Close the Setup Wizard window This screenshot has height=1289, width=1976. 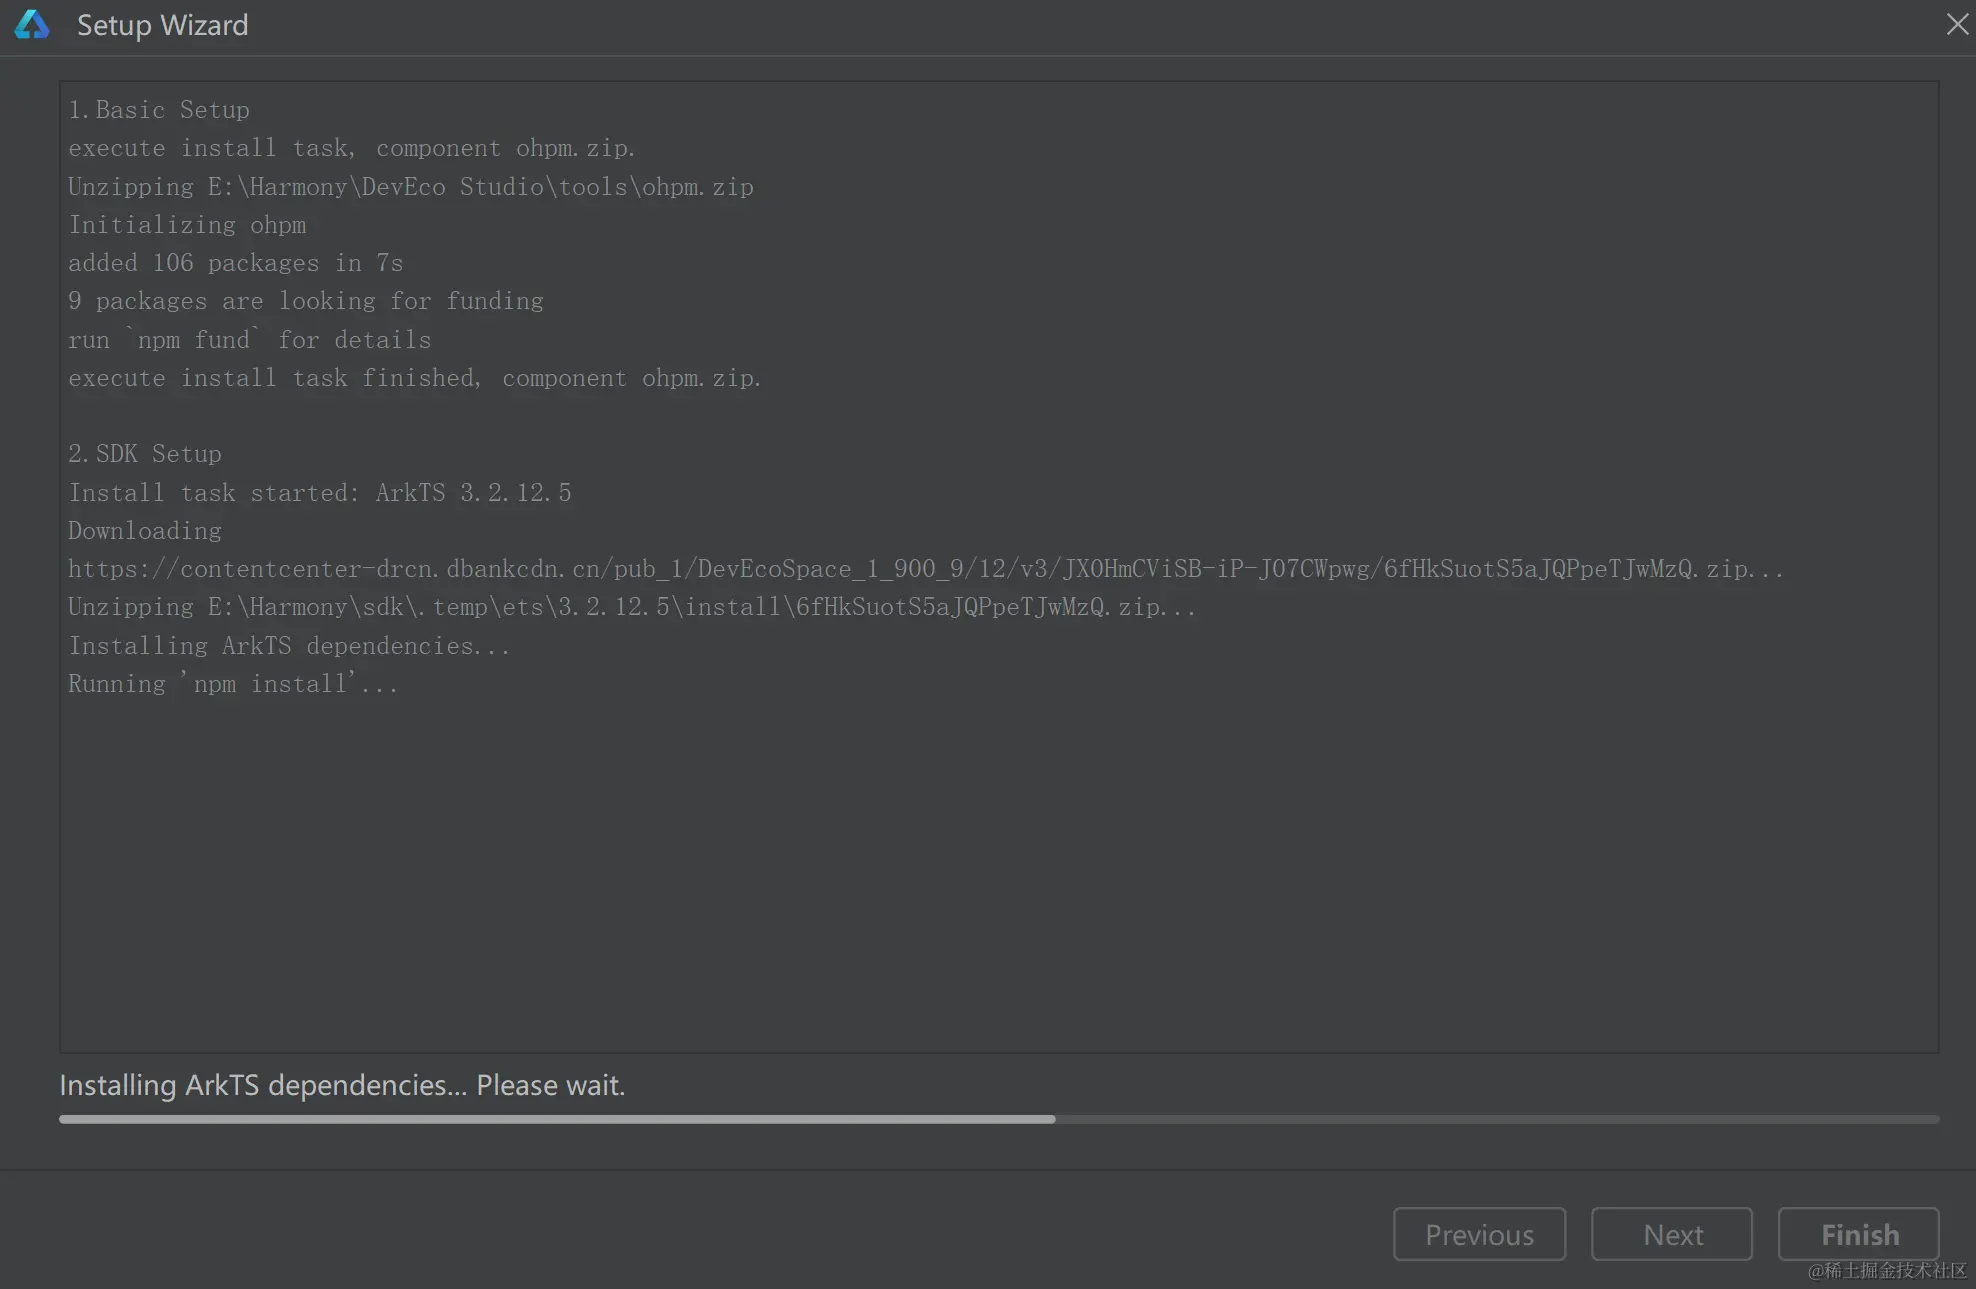click(x=1957, y=25)
